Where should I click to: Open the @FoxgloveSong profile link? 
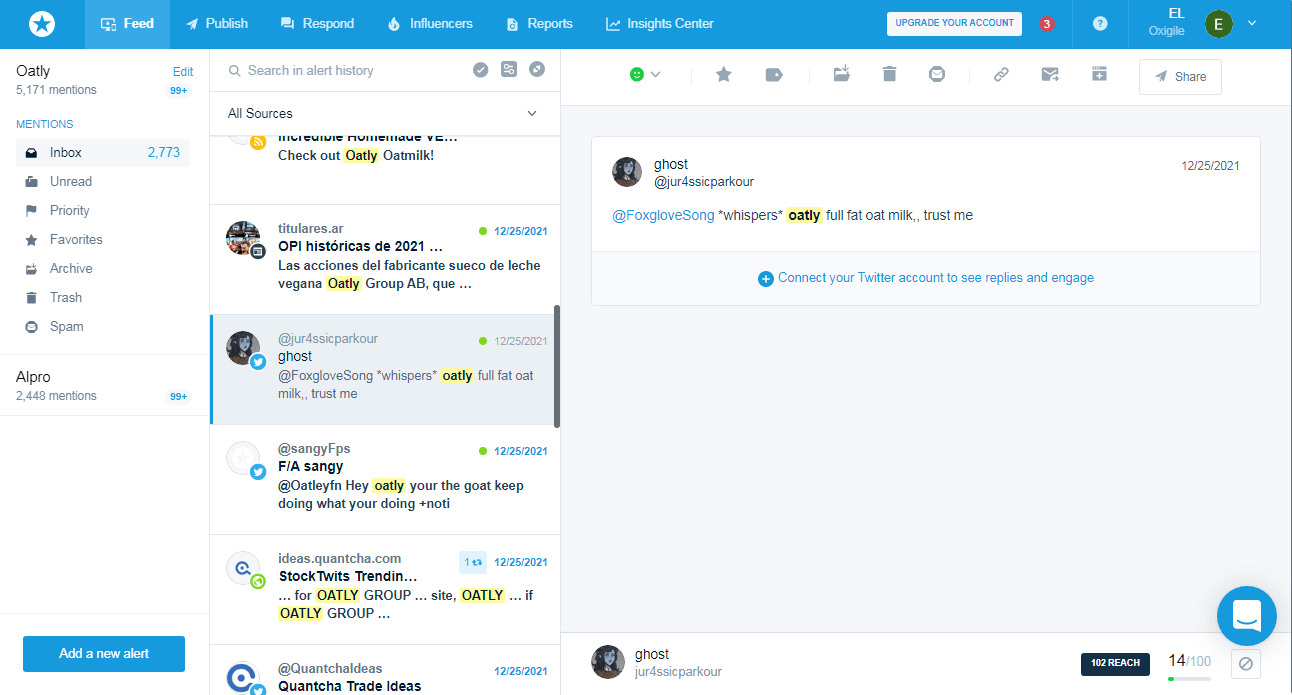pyautogui.click(x=664, y=215)
